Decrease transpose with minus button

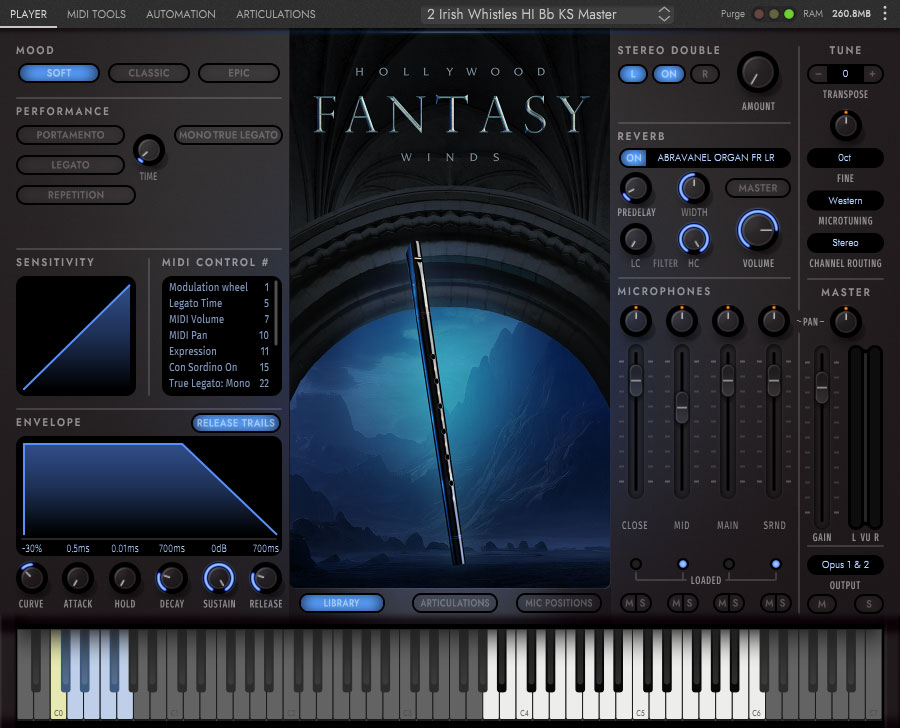click(818, 73)
